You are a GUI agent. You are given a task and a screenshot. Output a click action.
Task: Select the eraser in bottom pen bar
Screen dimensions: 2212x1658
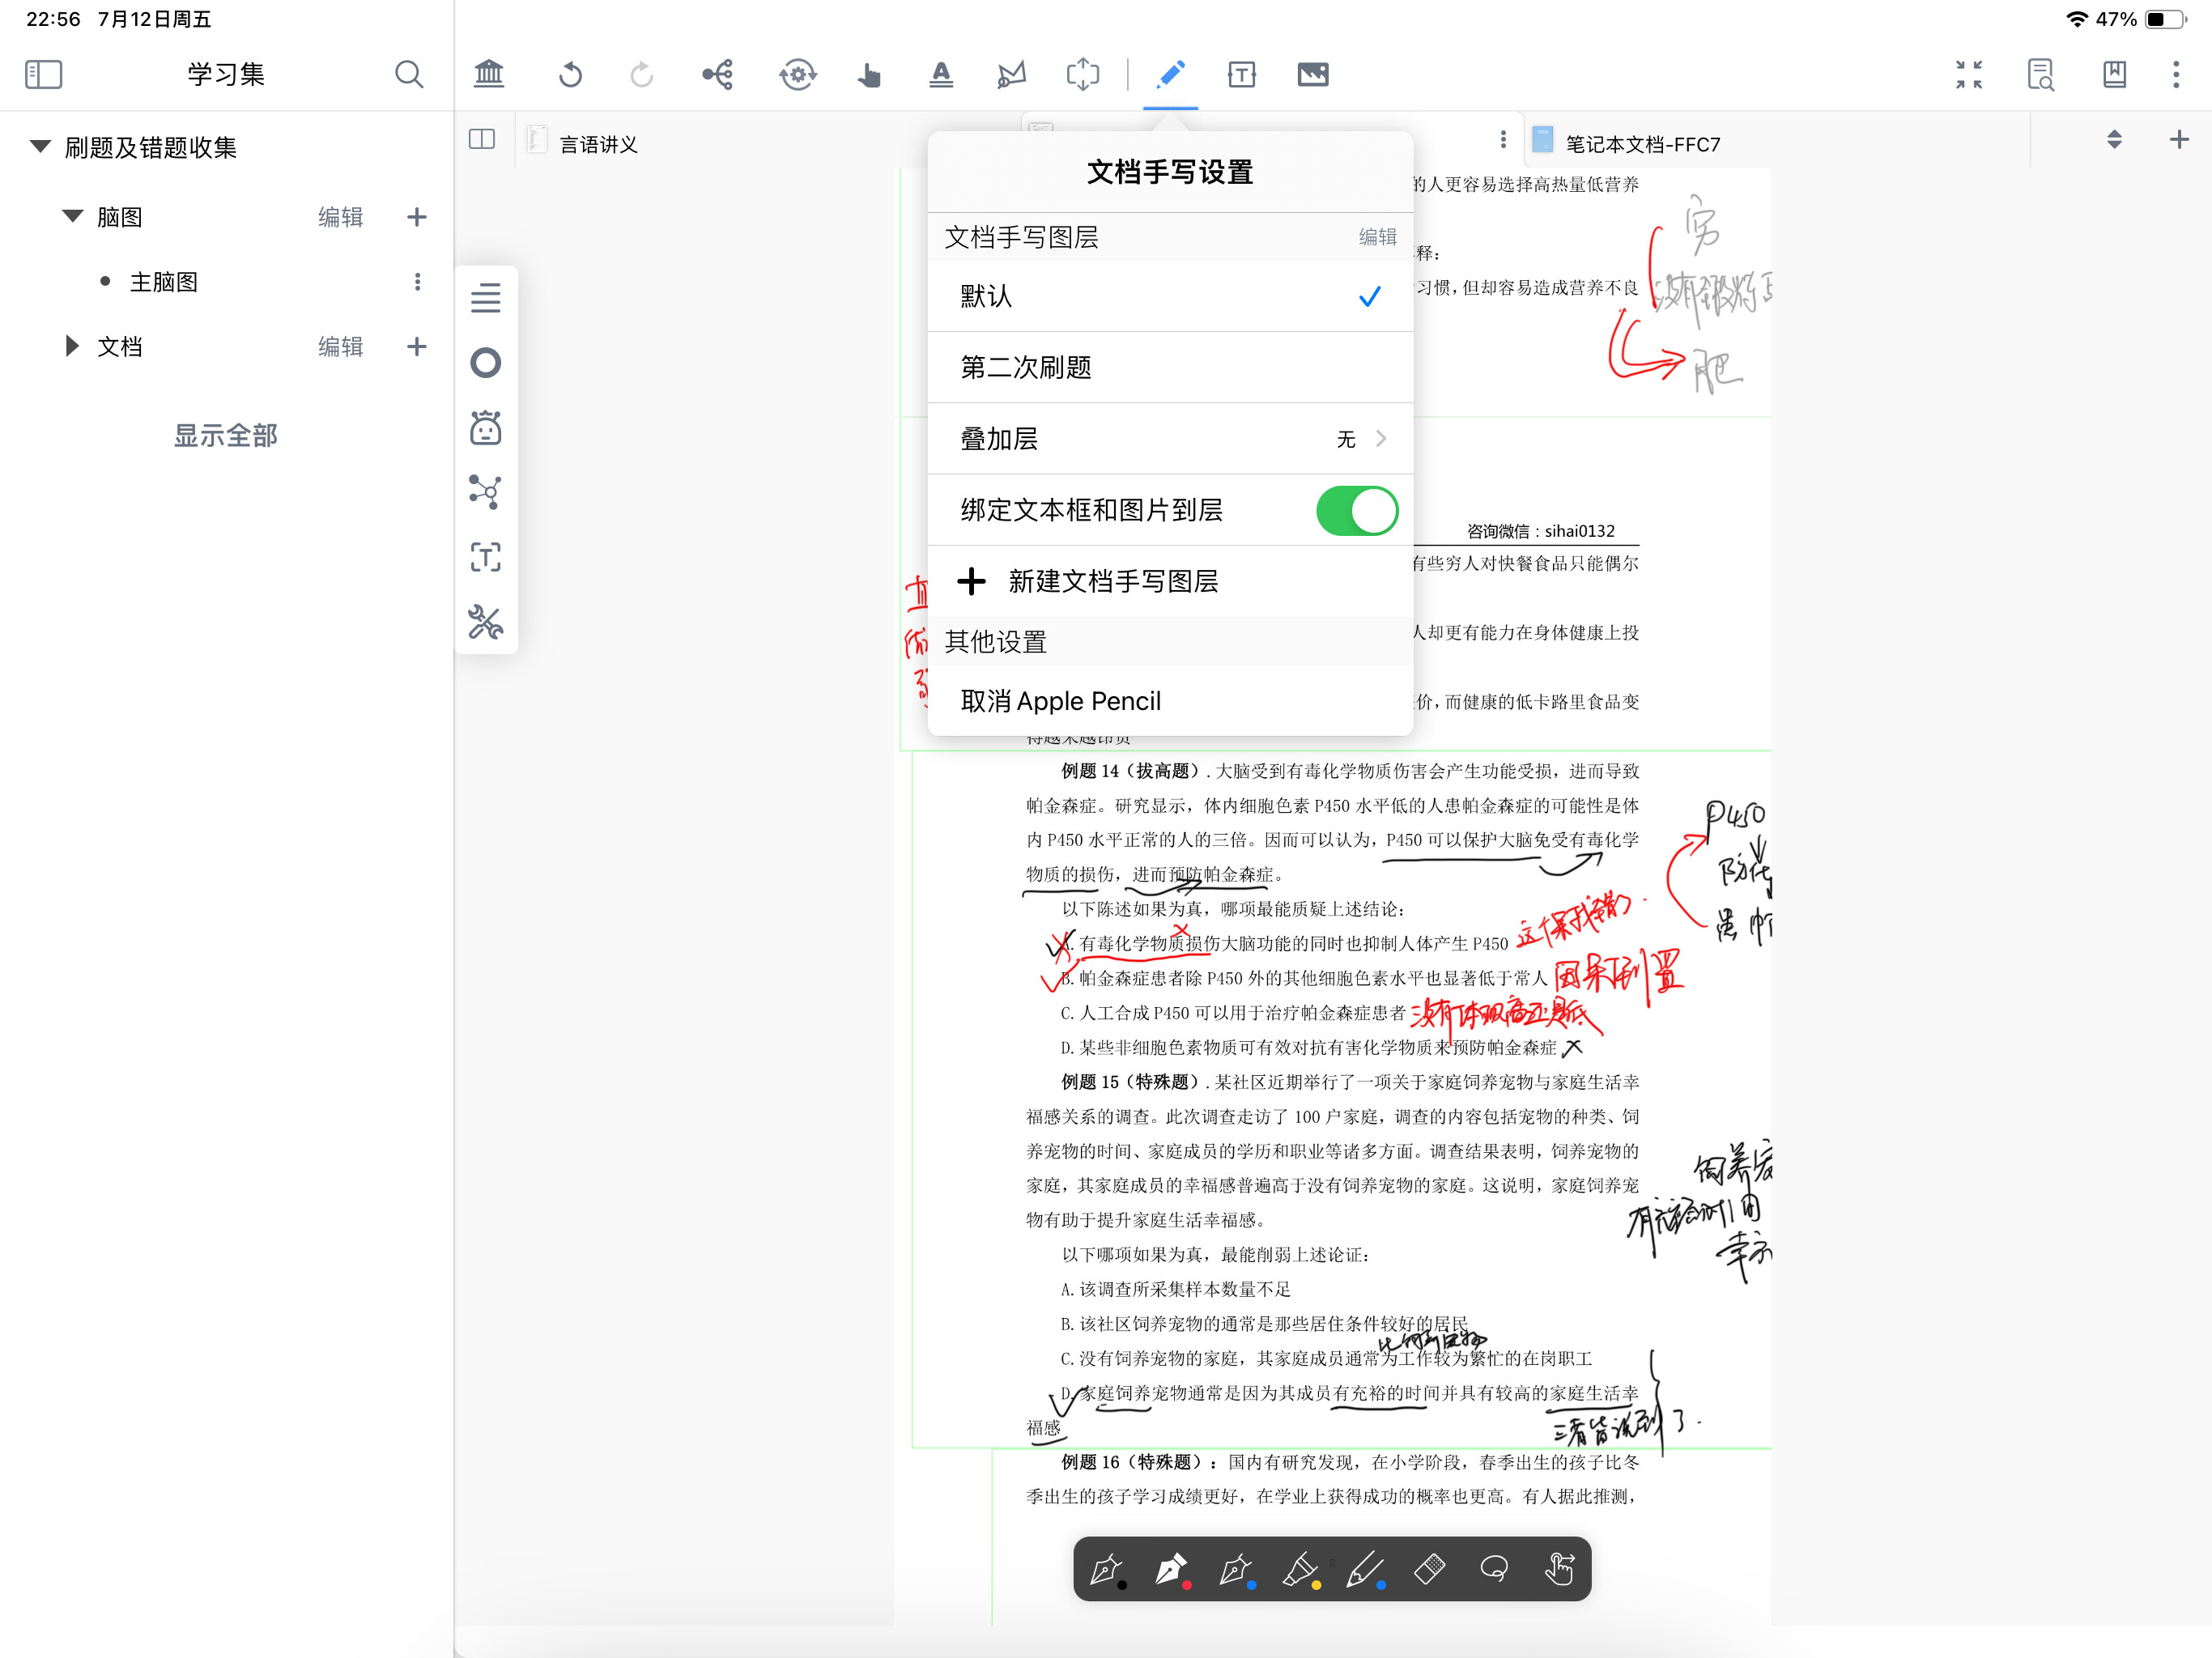(x=1430, y=1568)
